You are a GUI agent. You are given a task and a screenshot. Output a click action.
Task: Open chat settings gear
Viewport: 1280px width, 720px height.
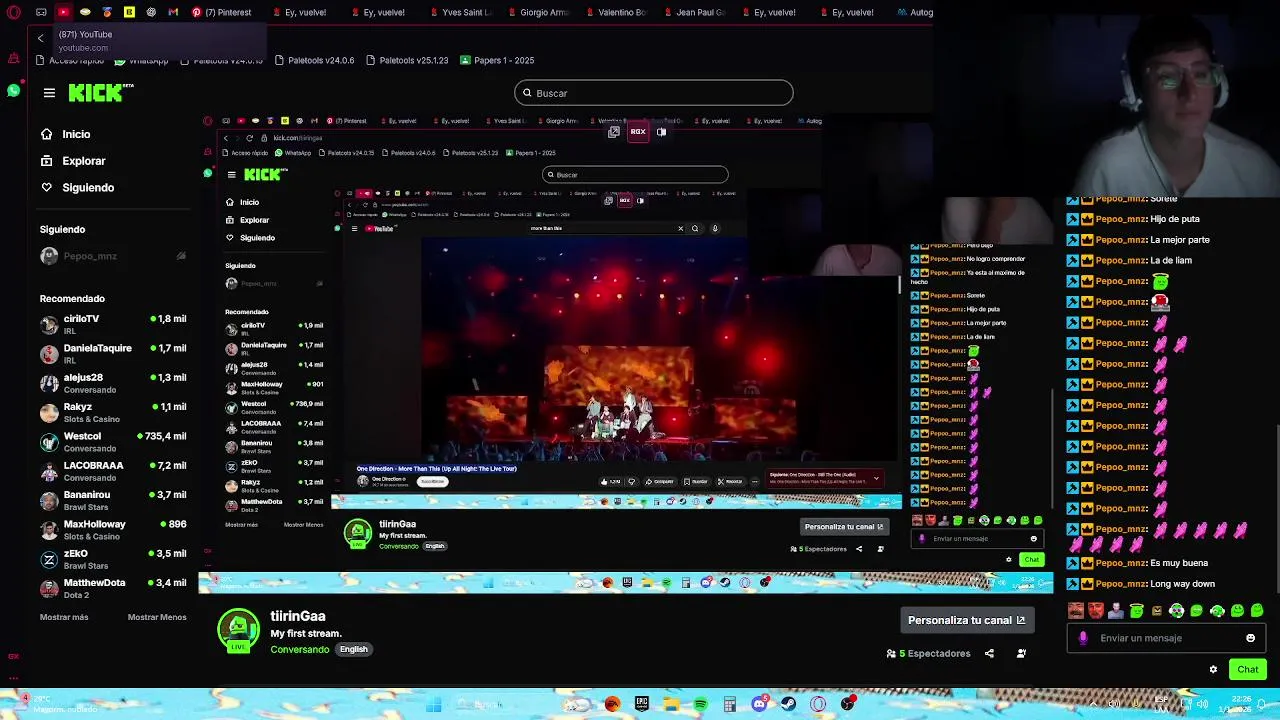point(1213,669)
